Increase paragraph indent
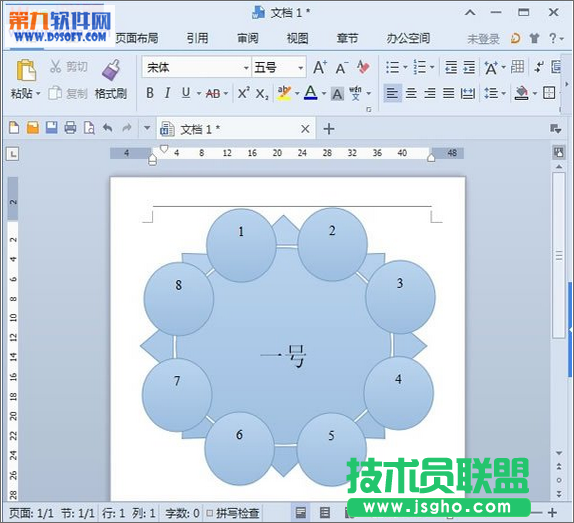 tap(469, 67)
